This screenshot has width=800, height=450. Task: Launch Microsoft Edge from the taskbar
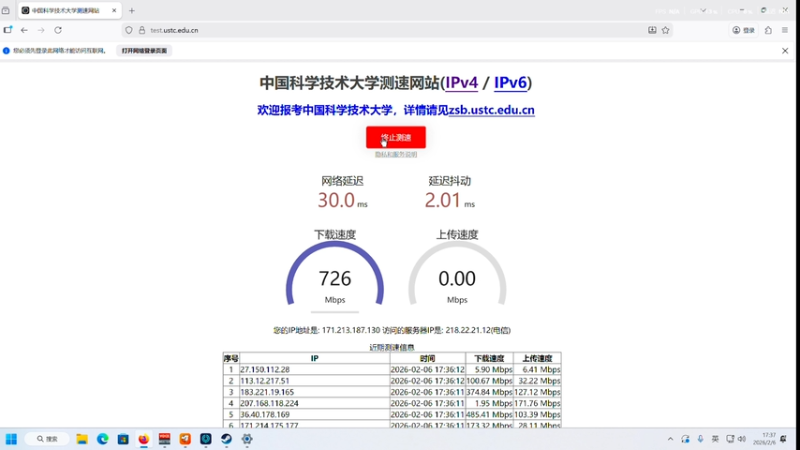103,439
